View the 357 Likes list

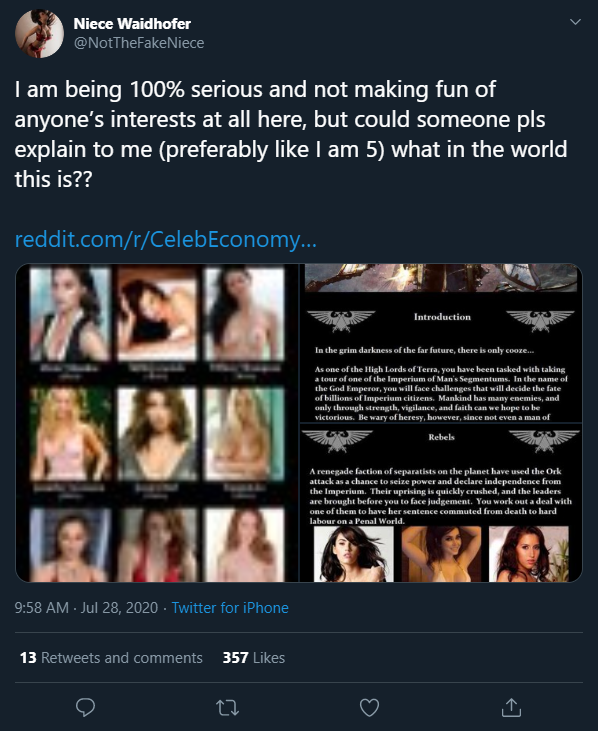(x=254, y=657)
